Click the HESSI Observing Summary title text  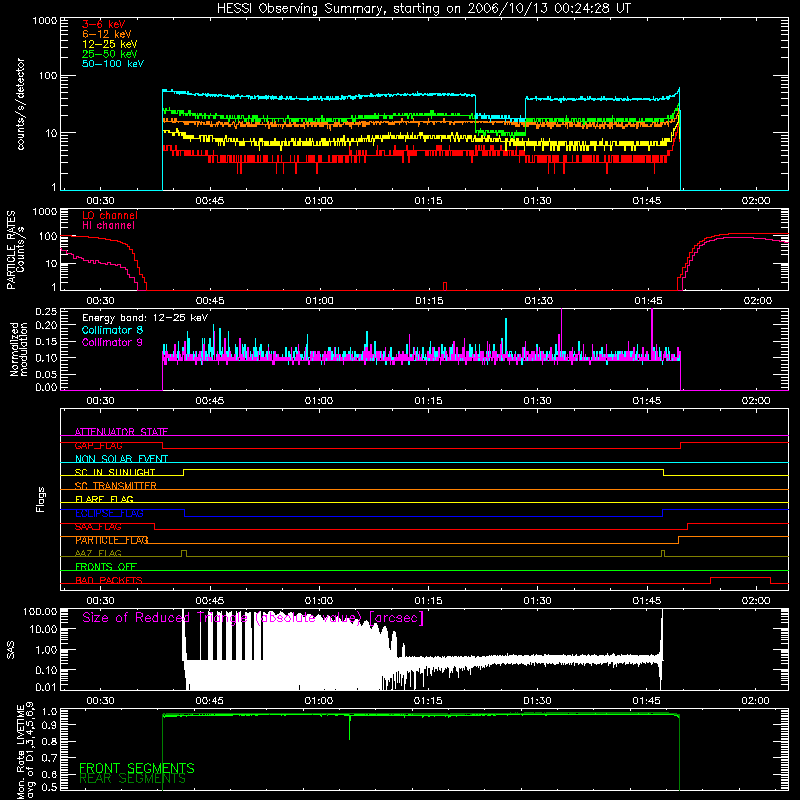(x=423, y=9)
